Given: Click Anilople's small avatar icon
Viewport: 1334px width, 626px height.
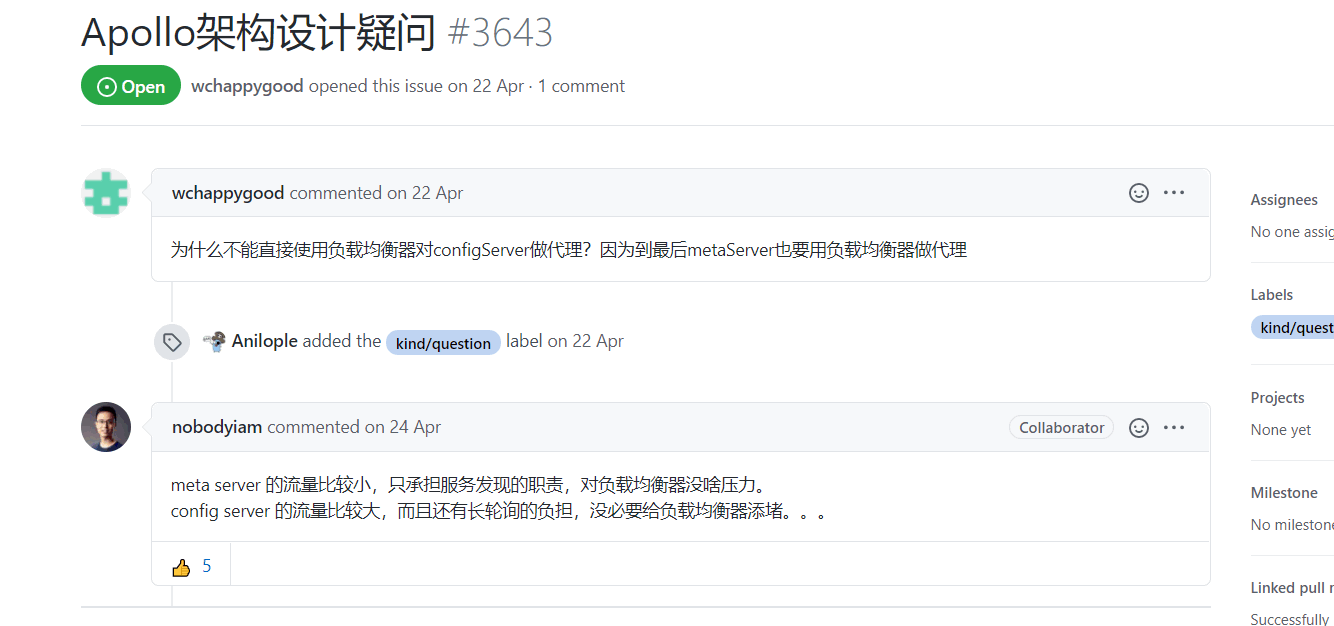Looking at the screenshot, I should point(214,341).
